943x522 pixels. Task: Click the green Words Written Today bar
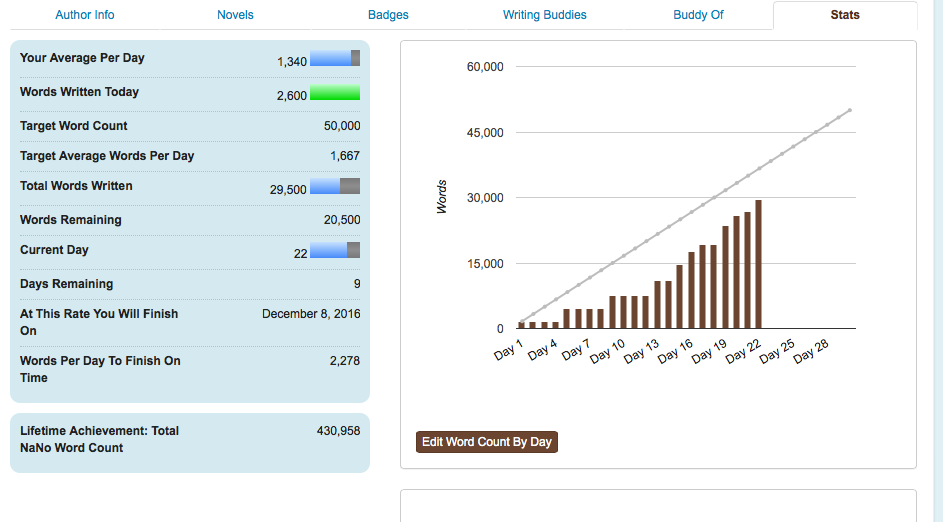[335, 93]
